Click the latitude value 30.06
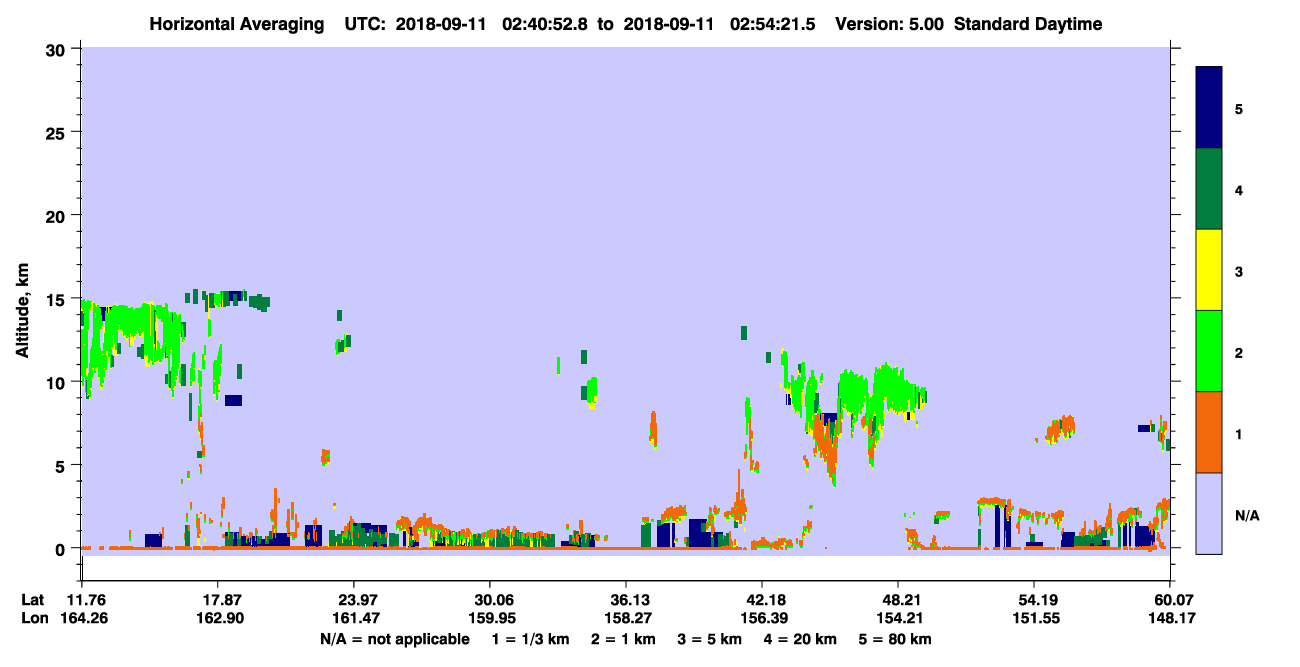 [490, 600]
